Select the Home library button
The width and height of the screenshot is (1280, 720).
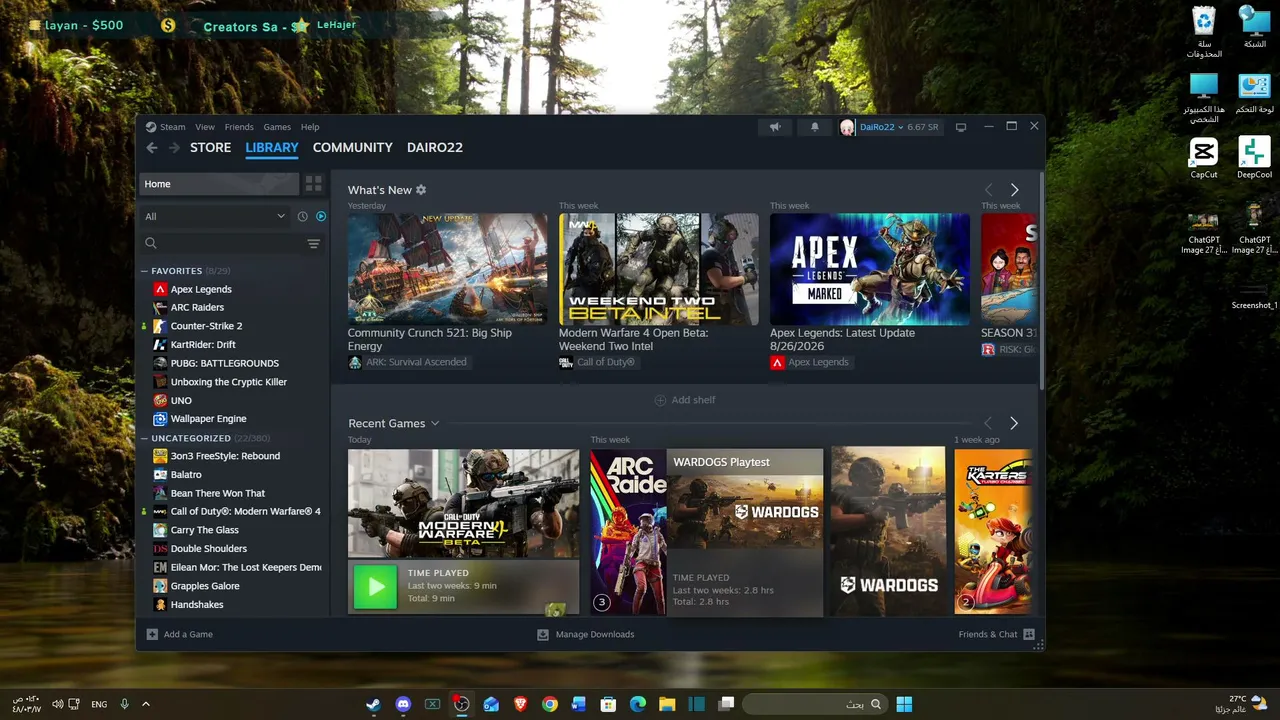219,184
